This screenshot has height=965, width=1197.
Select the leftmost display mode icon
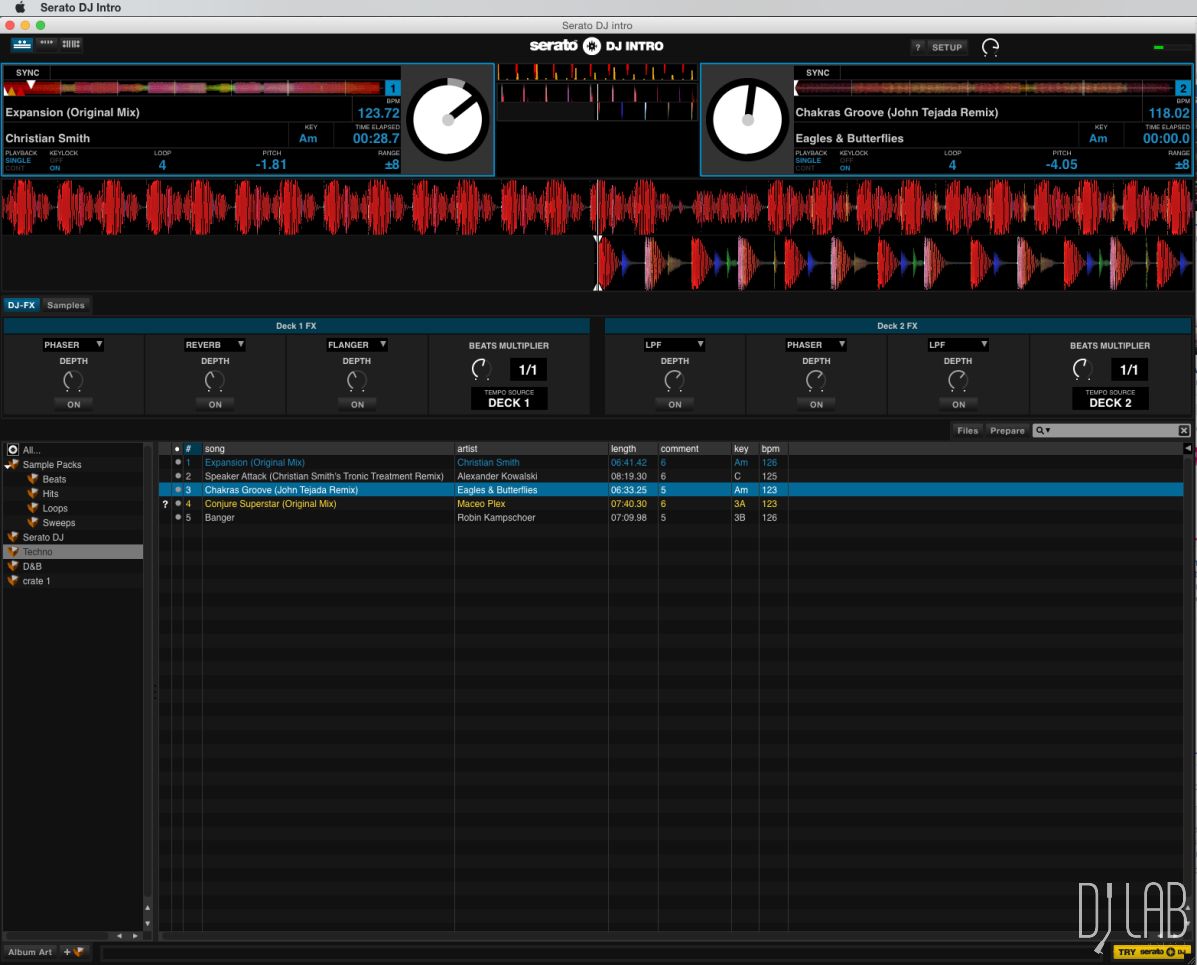tap(22, 44)
